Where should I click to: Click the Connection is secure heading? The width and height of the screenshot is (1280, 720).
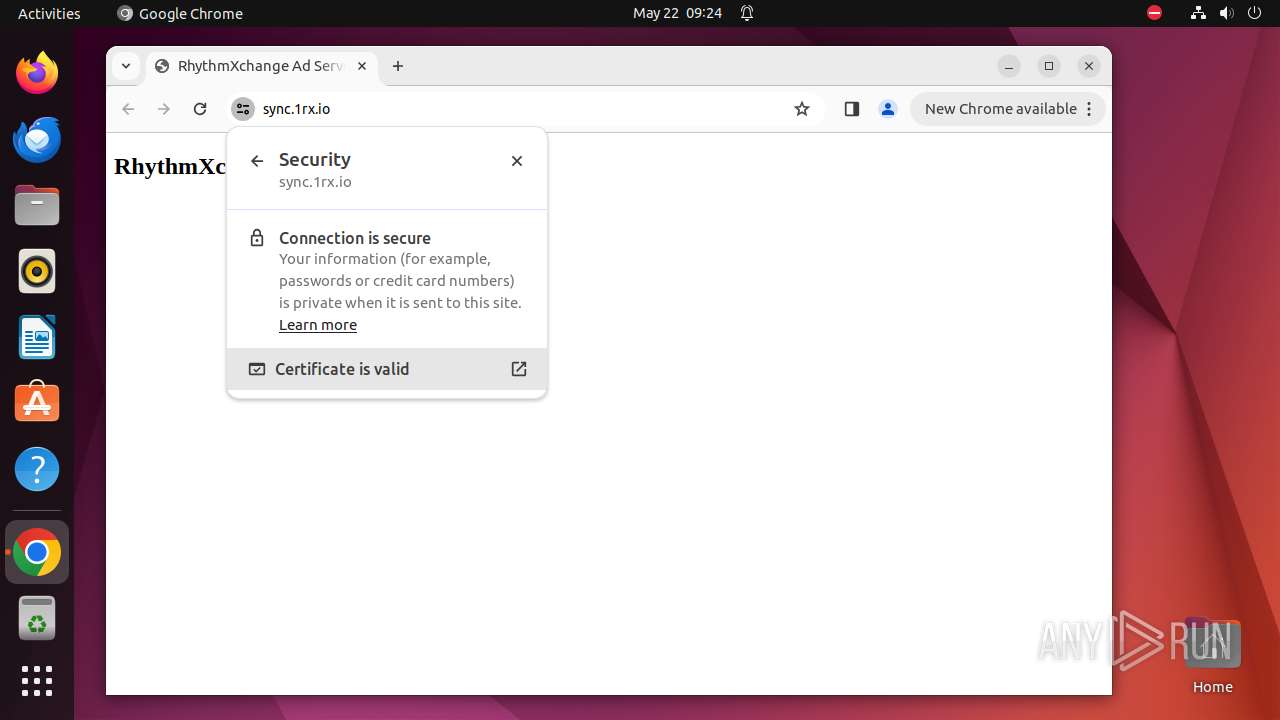355,238
